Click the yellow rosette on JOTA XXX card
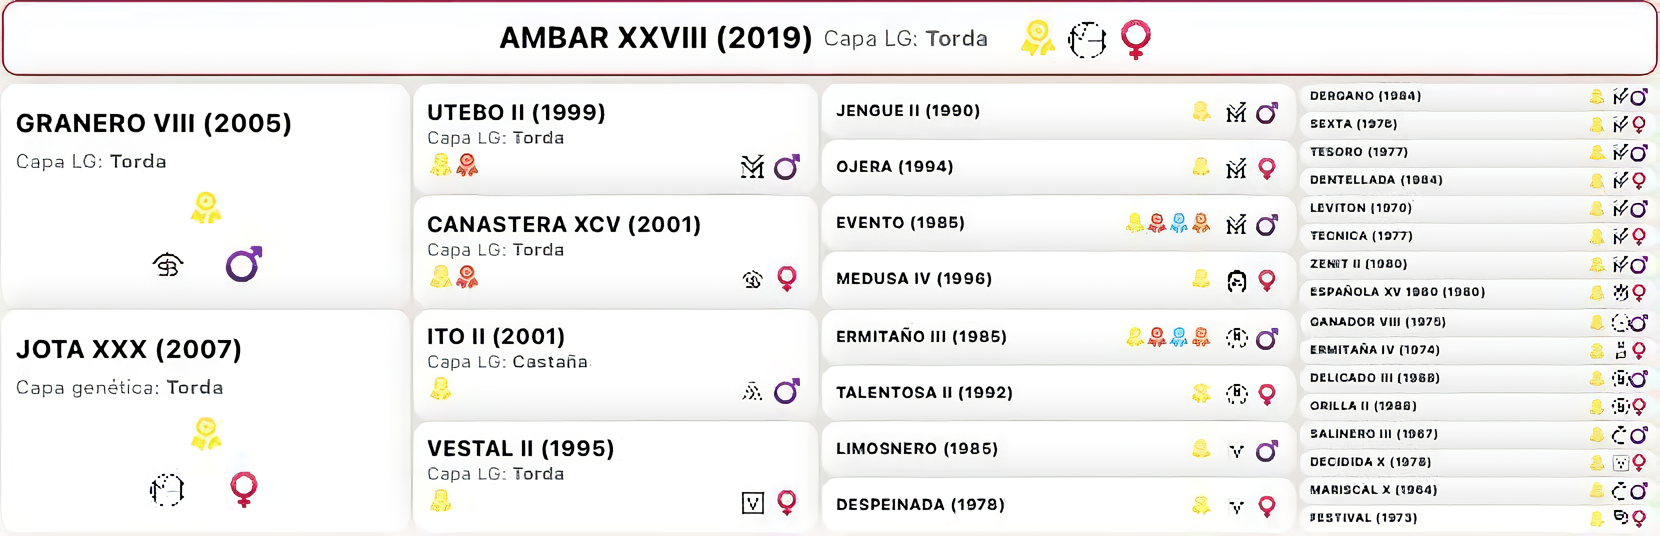 (206, 433)
